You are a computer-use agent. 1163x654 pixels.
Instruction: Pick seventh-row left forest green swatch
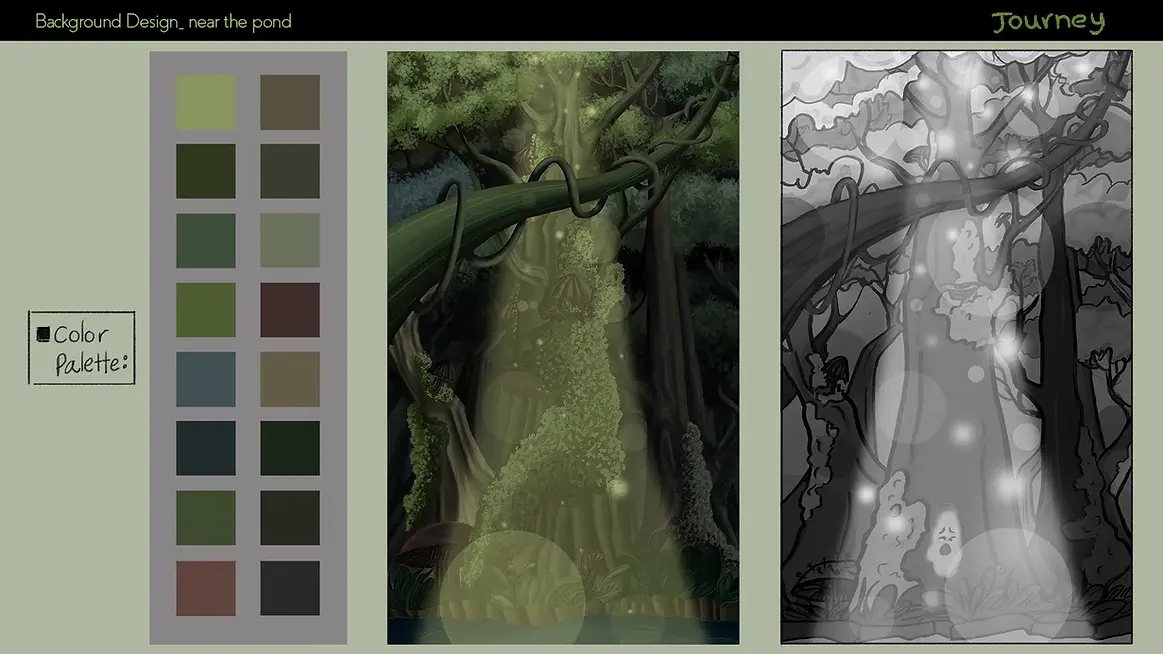pyautogui.click(x=205, y=518)
